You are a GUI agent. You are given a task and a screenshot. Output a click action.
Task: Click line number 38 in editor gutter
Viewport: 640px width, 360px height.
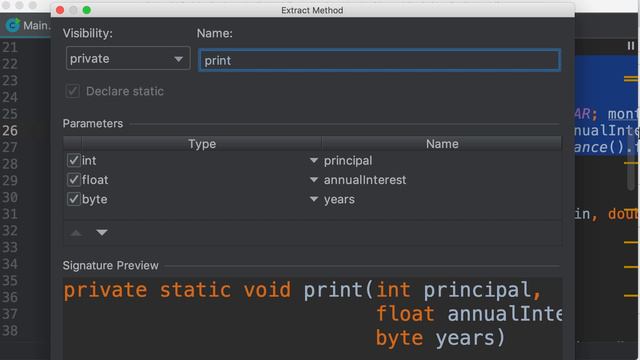point(10,330)
